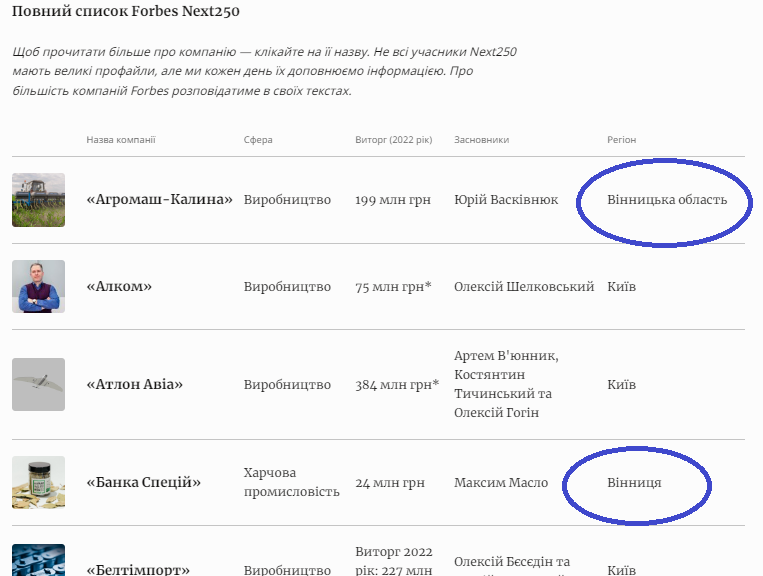Open the «Агромаш-Калина» company thumbnail image
763x576 pixels.
(x=38, y=200)
